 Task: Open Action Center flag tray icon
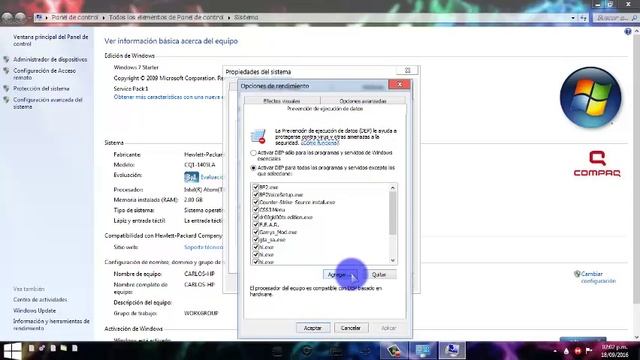[x=589, y=351]
